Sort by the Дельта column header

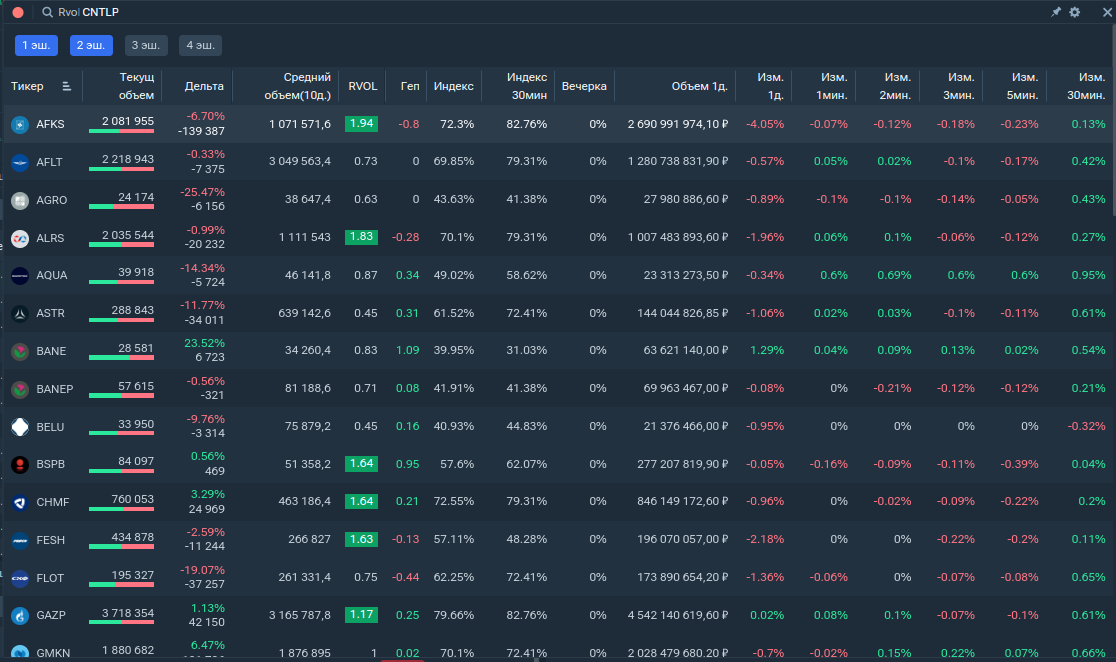(204, 86)
